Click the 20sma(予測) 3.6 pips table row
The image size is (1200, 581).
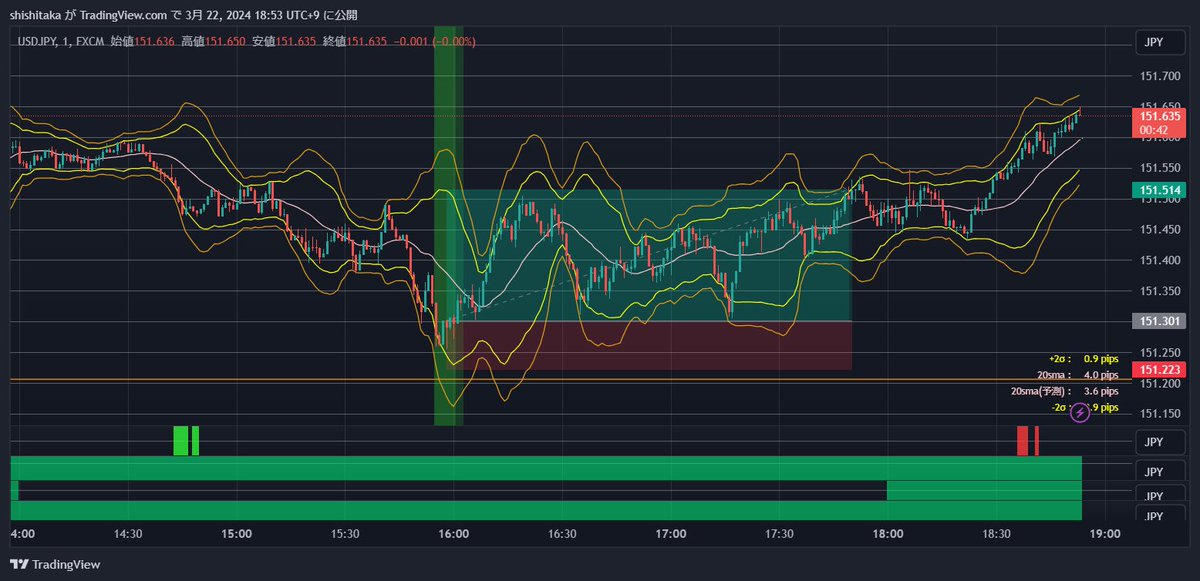1066,392
